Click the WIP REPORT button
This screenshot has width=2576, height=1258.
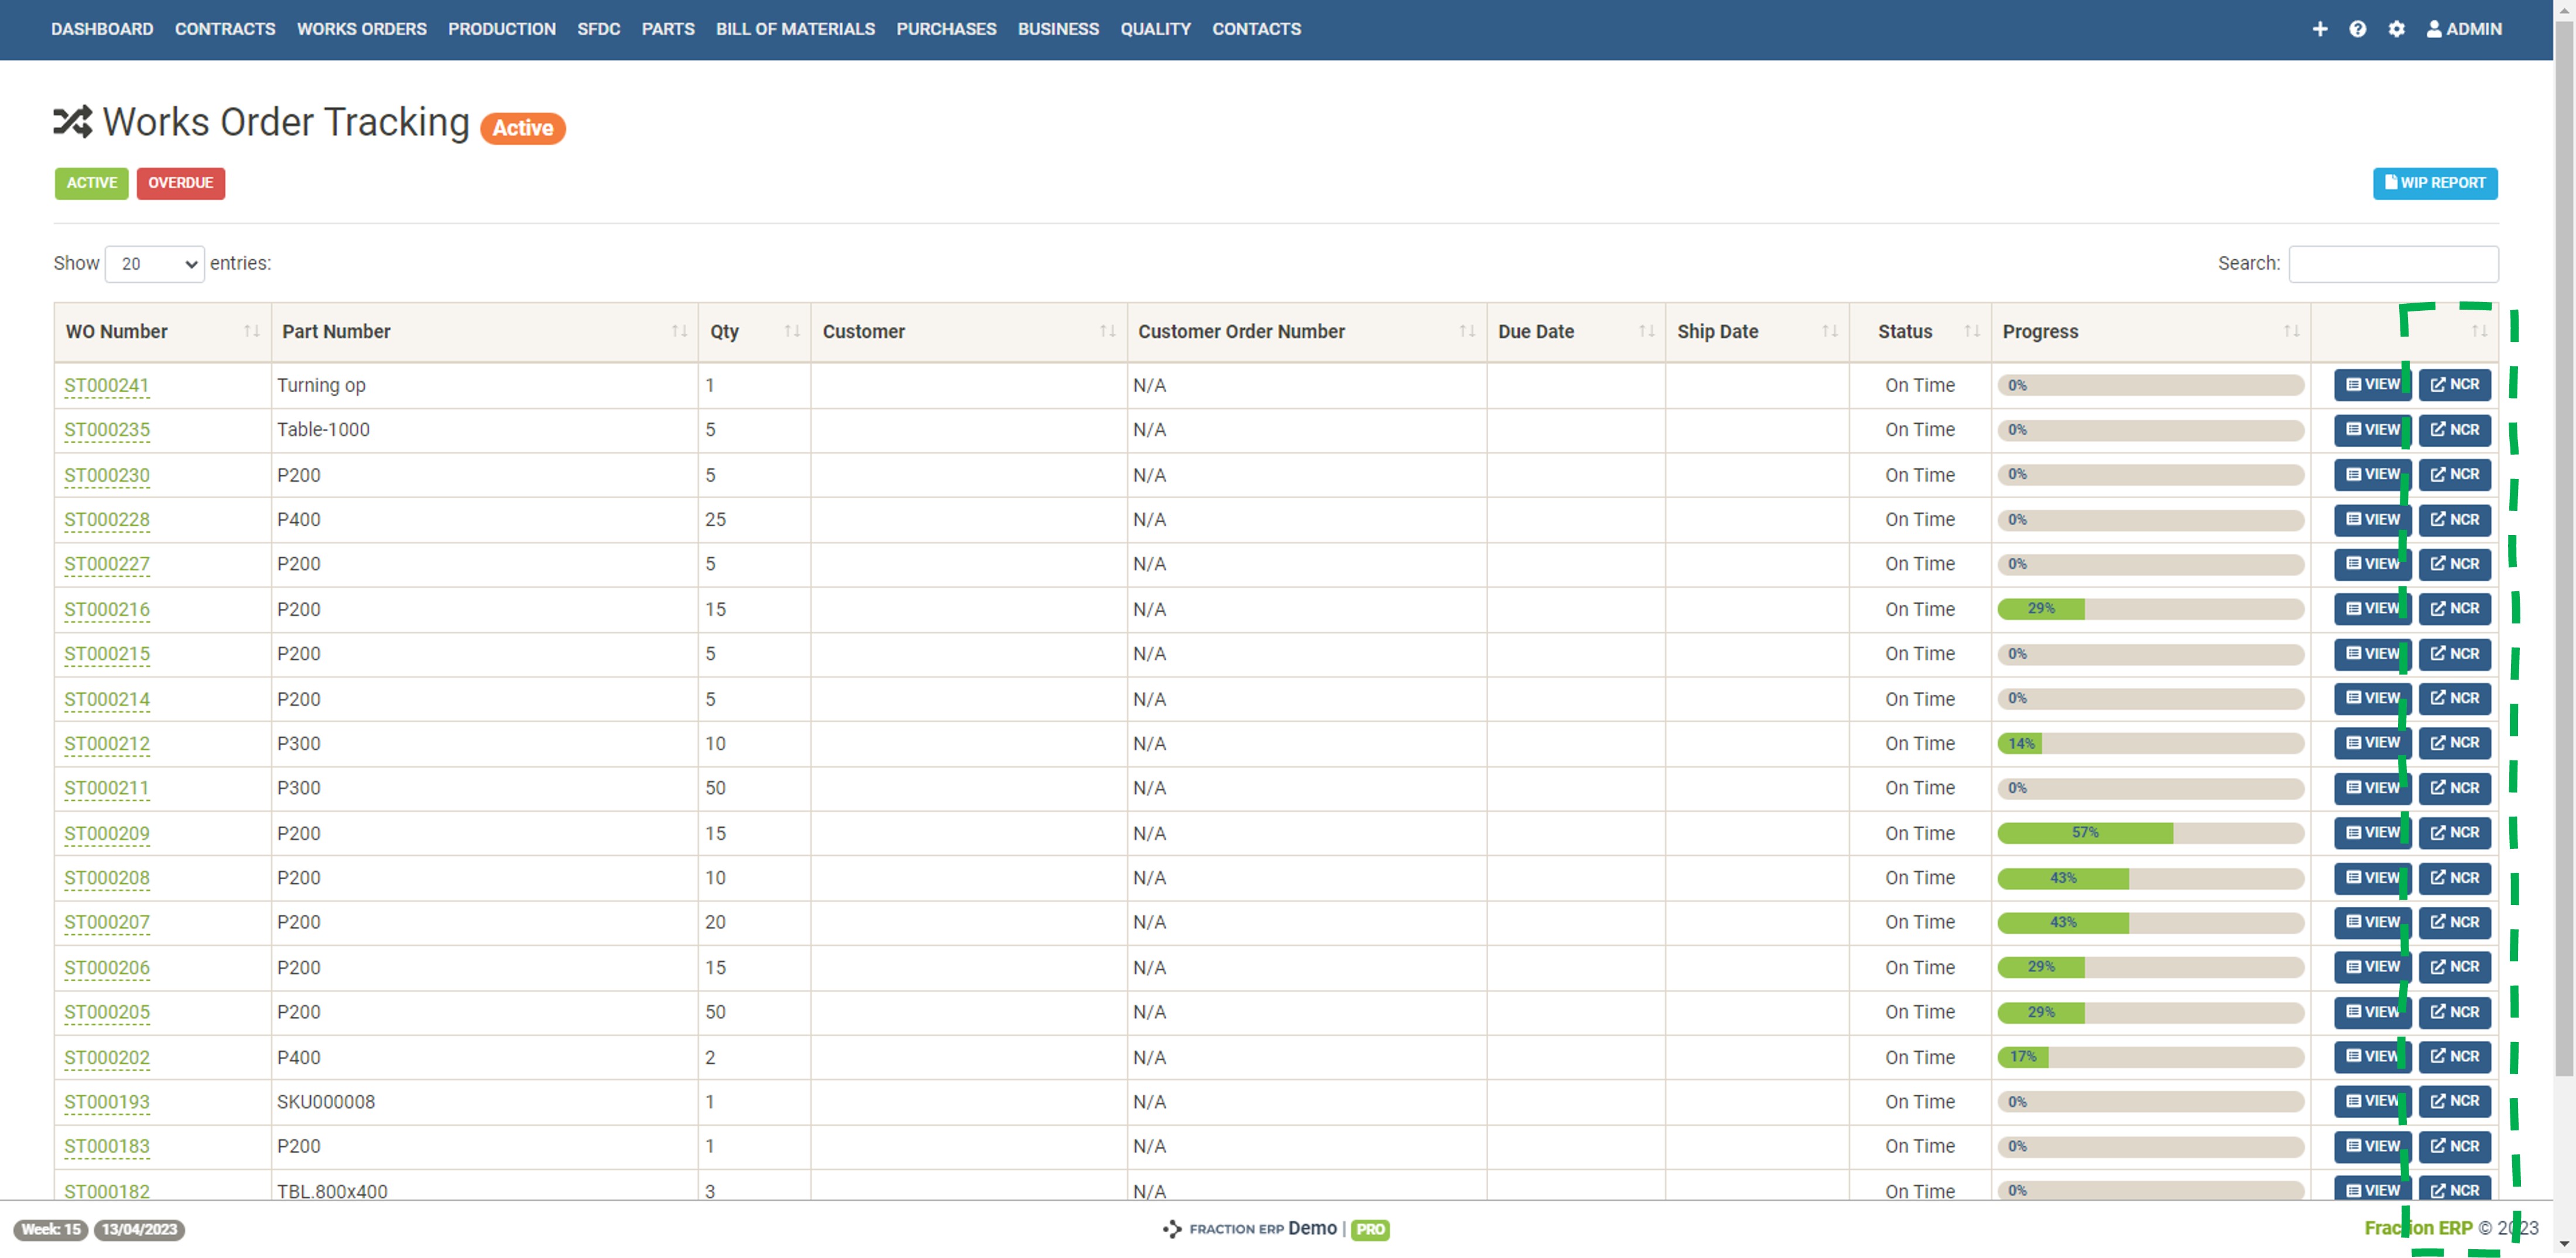[2435, 183]
